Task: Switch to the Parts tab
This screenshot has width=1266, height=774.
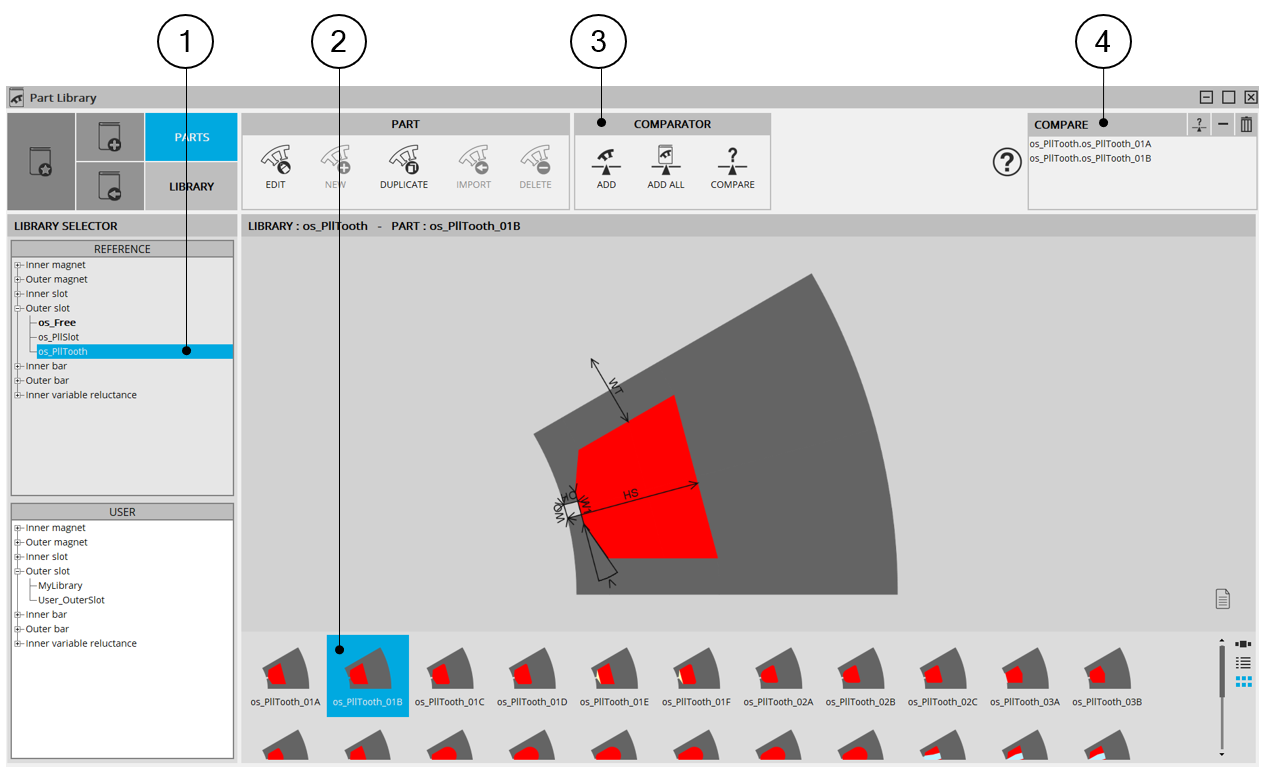Action: pos(191,137)
